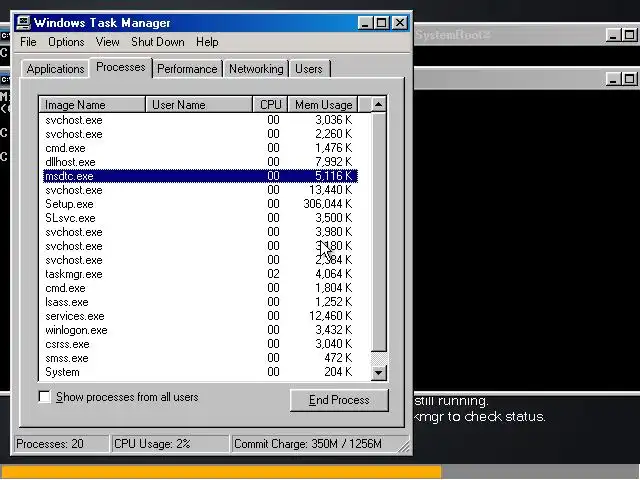Select cmd.exe using 1,804 K memory
Screen dimensions: 640x480
click(x=200, y=288)
